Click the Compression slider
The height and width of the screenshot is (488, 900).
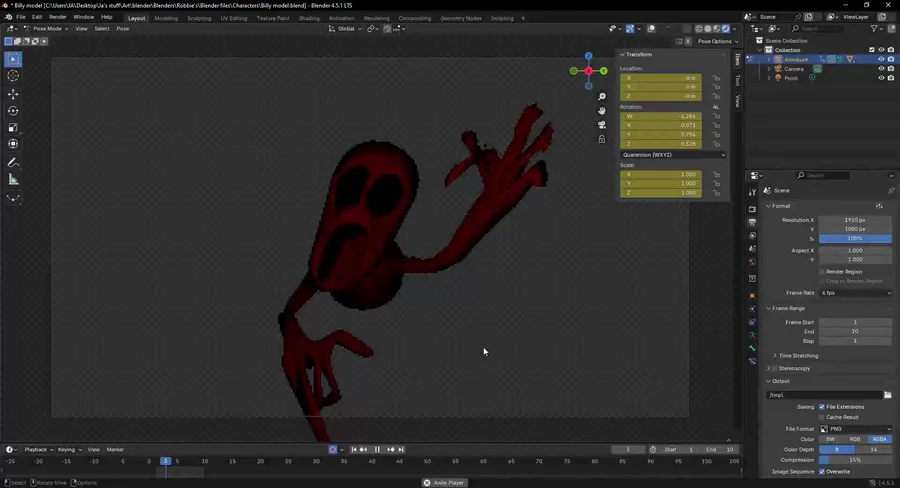(855, 460)
